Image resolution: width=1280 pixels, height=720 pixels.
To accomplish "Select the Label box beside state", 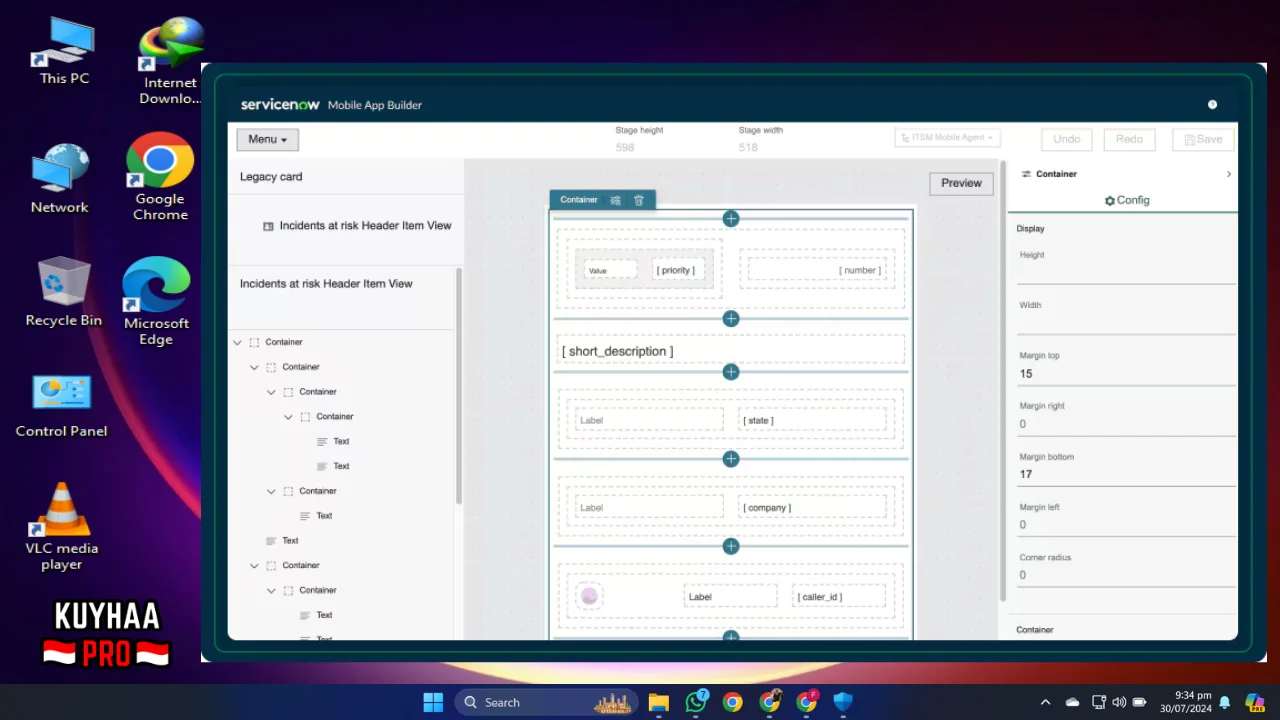I will click(x=649, y=420).
